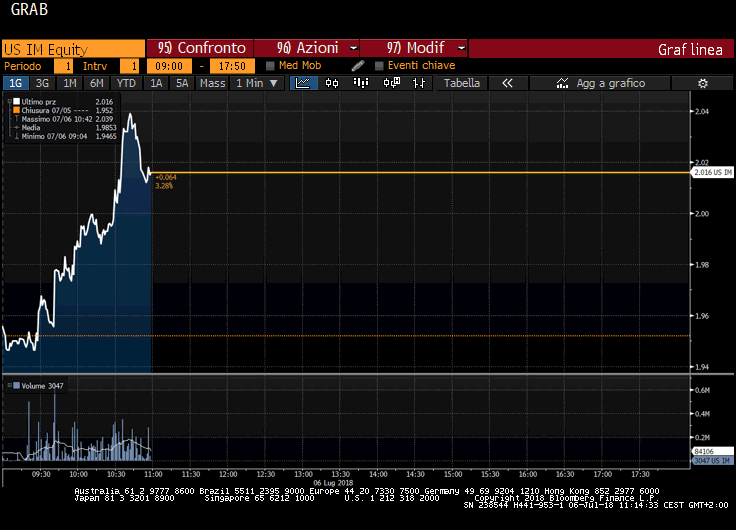Image resolution: width=736 pixels, height=530 pixels.
Task: Open the 96) Azioni dropdown arrow
Action: coord(353,48)
